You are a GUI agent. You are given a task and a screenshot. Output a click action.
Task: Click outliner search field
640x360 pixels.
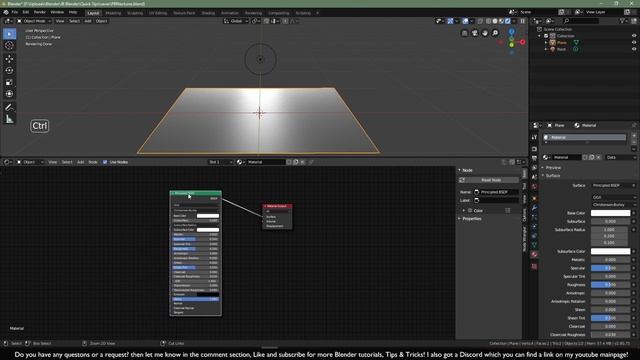581,21
